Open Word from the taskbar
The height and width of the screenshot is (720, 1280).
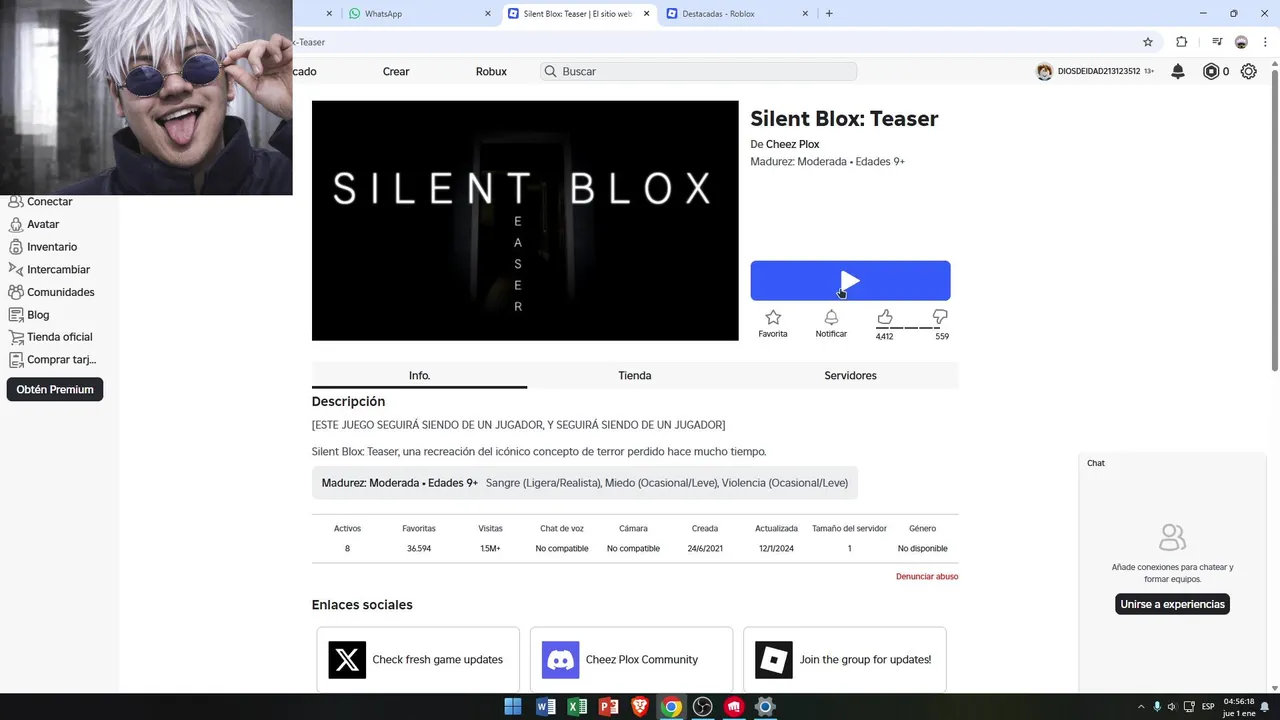point(546,707)
